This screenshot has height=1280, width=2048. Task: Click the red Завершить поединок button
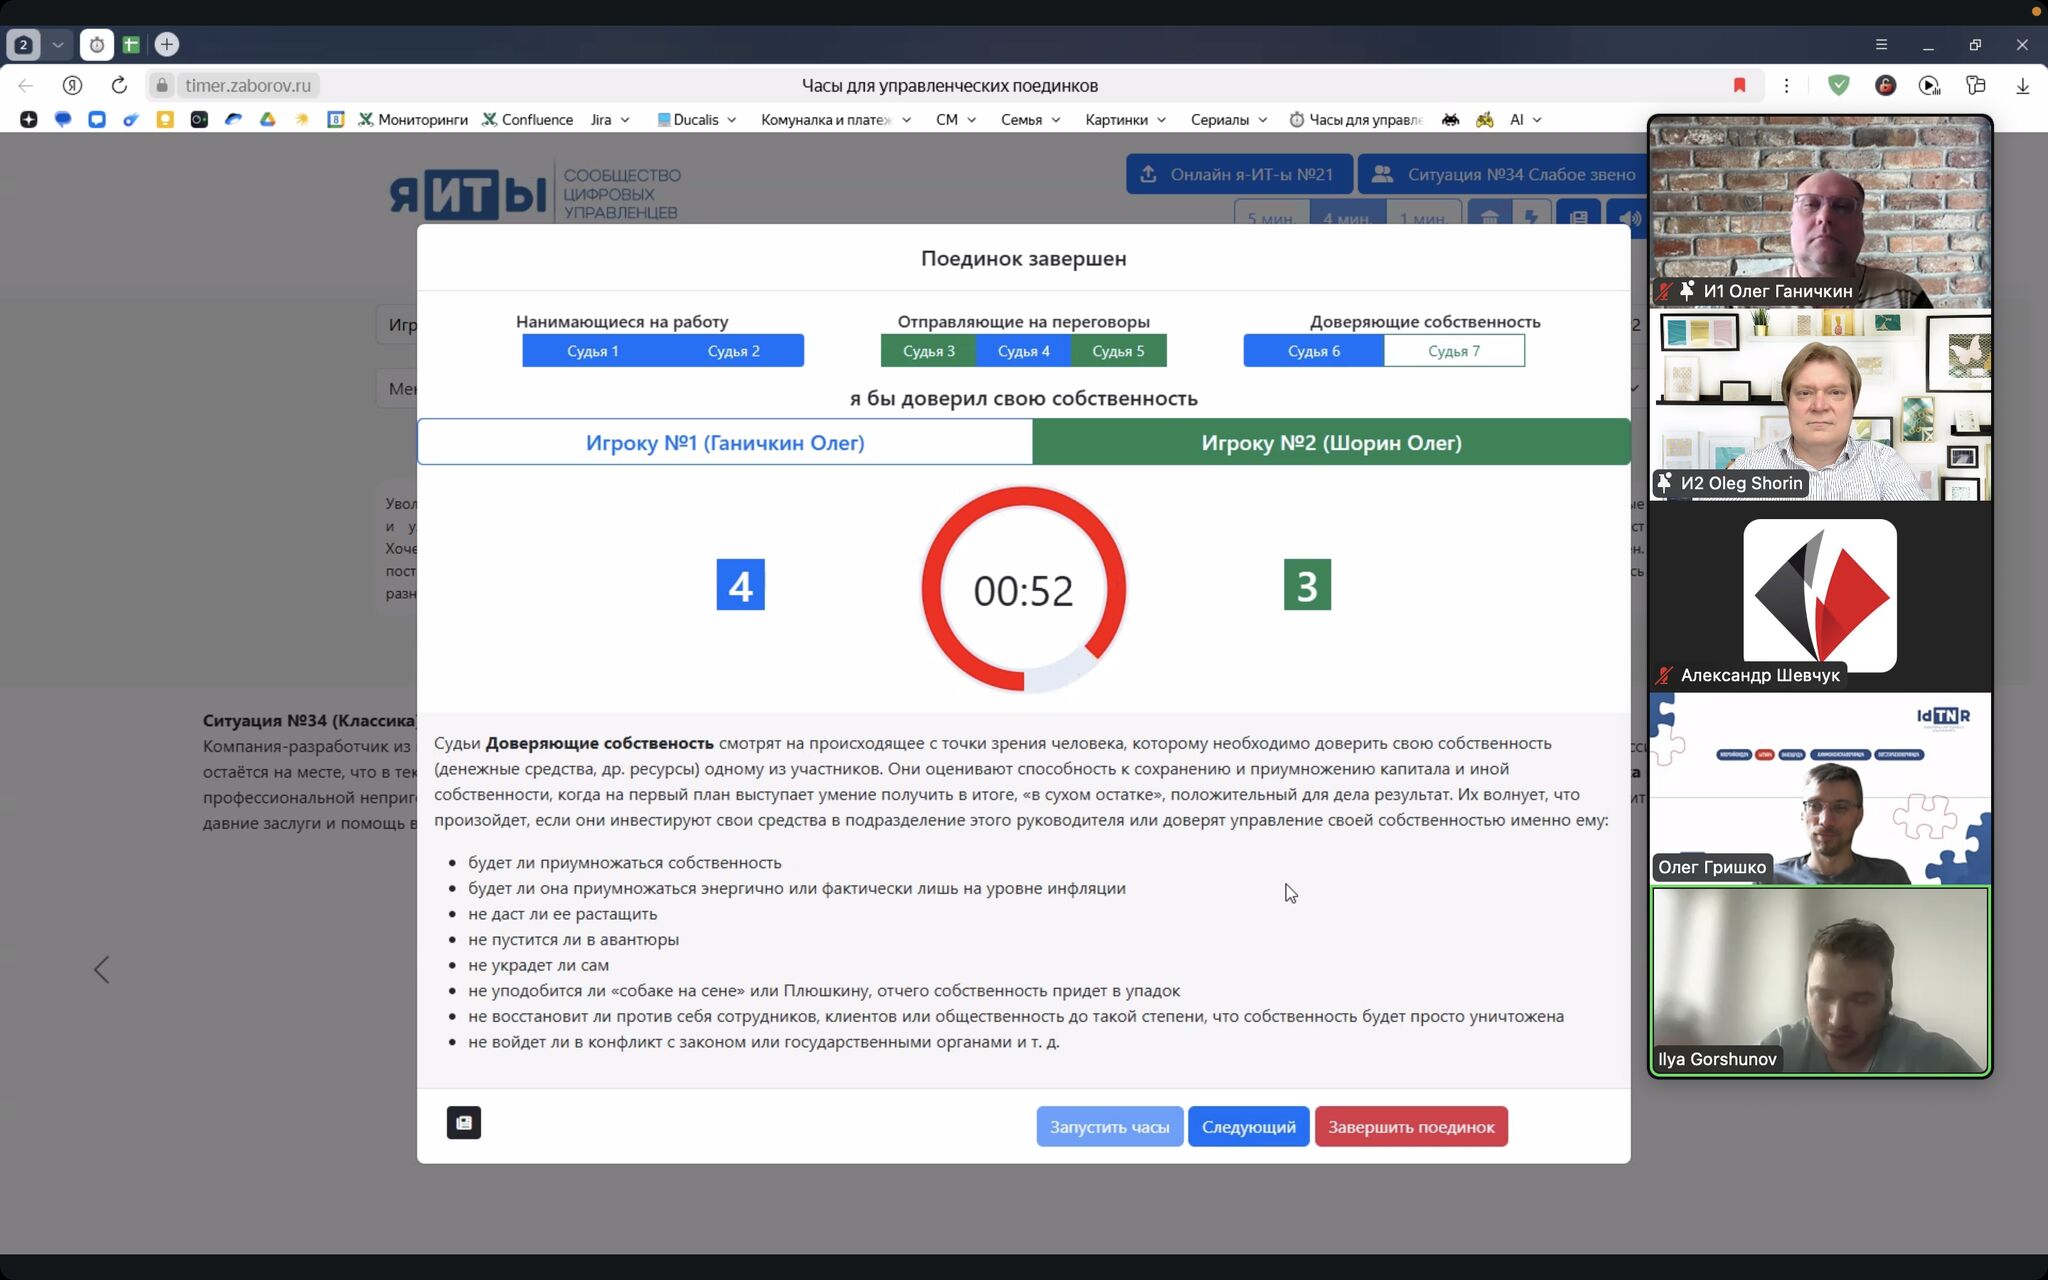(1410, 1127)
